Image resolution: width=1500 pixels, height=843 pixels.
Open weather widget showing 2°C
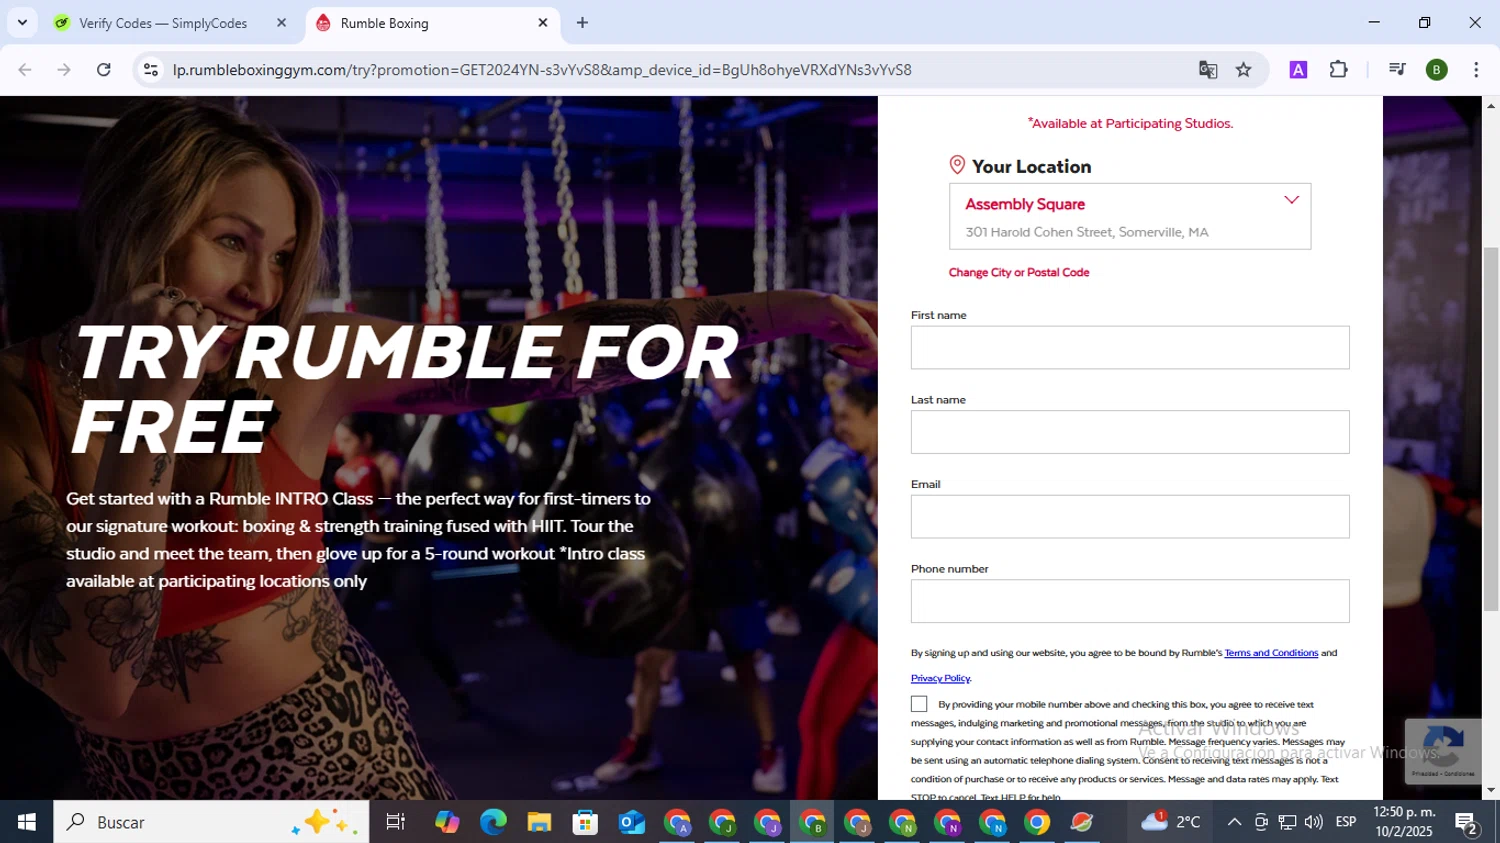(1171, 822)
